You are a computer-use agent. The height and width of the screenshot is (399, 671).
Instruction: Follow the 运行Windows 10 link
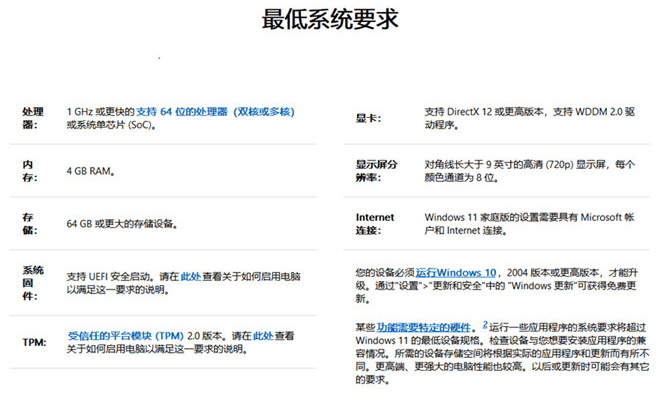[456, 273]
